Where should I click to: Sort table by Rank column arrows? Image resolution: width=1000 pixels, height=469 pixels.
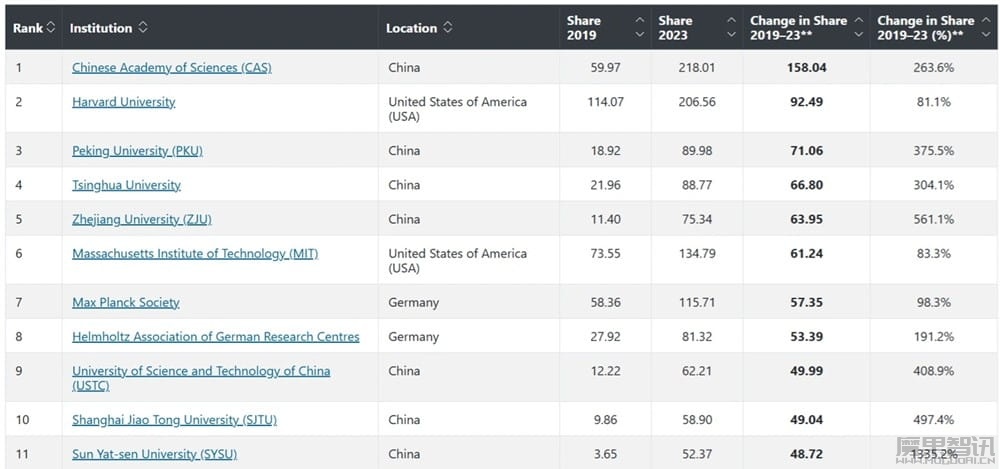(51, 28)
